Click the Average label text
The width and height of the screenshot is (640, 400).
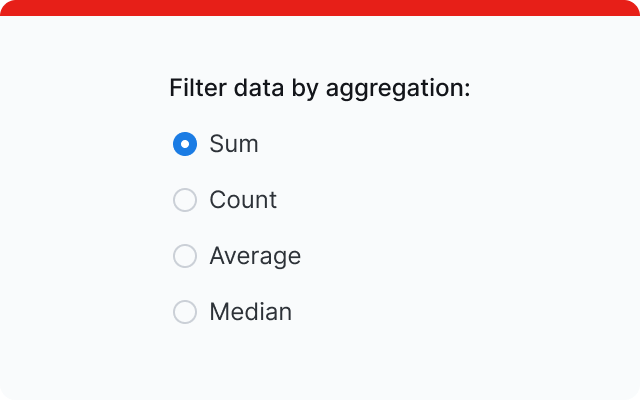click(255, 256)
